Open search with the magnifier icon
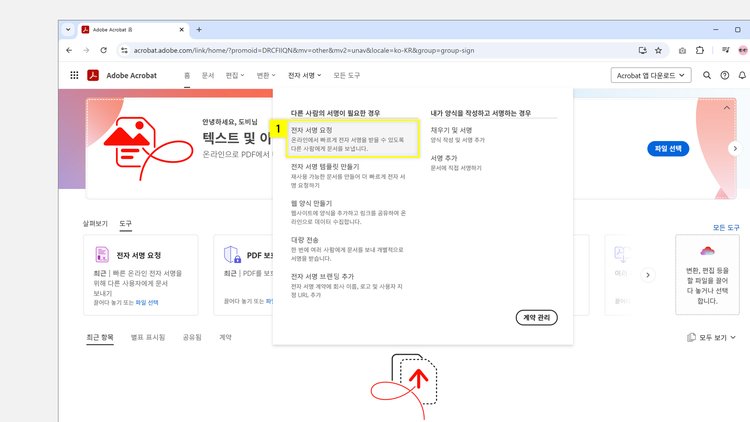The image size is (750, 422). (706, 75)
